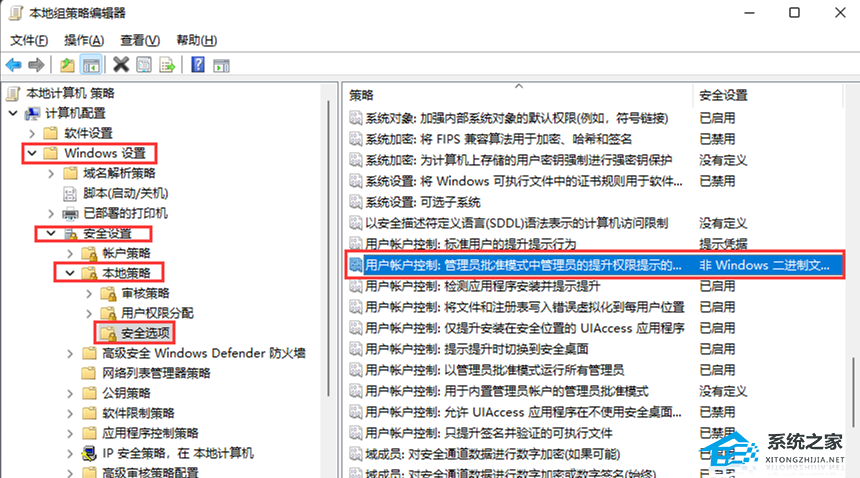
Task: Expand the 软件设置 tree node
Action: (32, 134)
